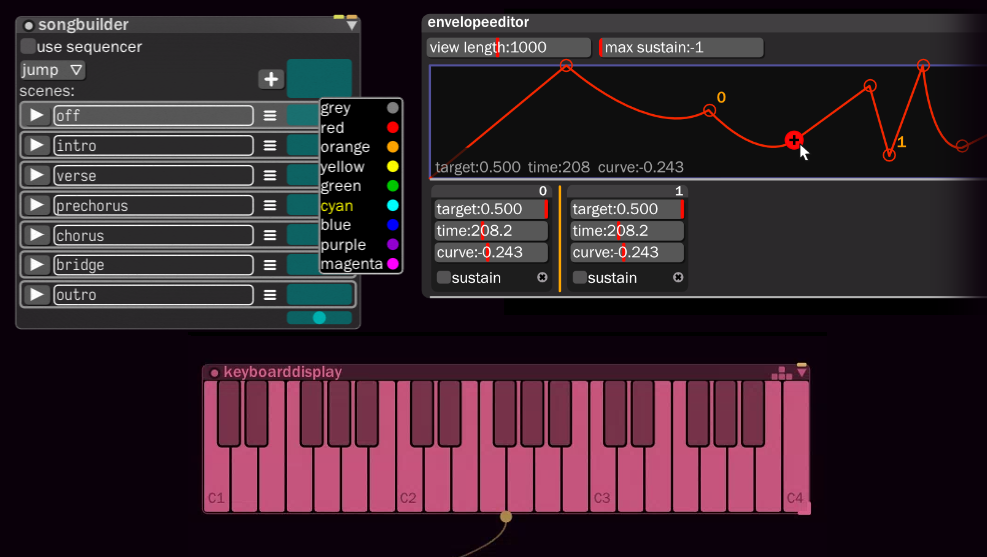987x557 pixels.
Task: Choose magenta from color list
Action: point(360,264)
